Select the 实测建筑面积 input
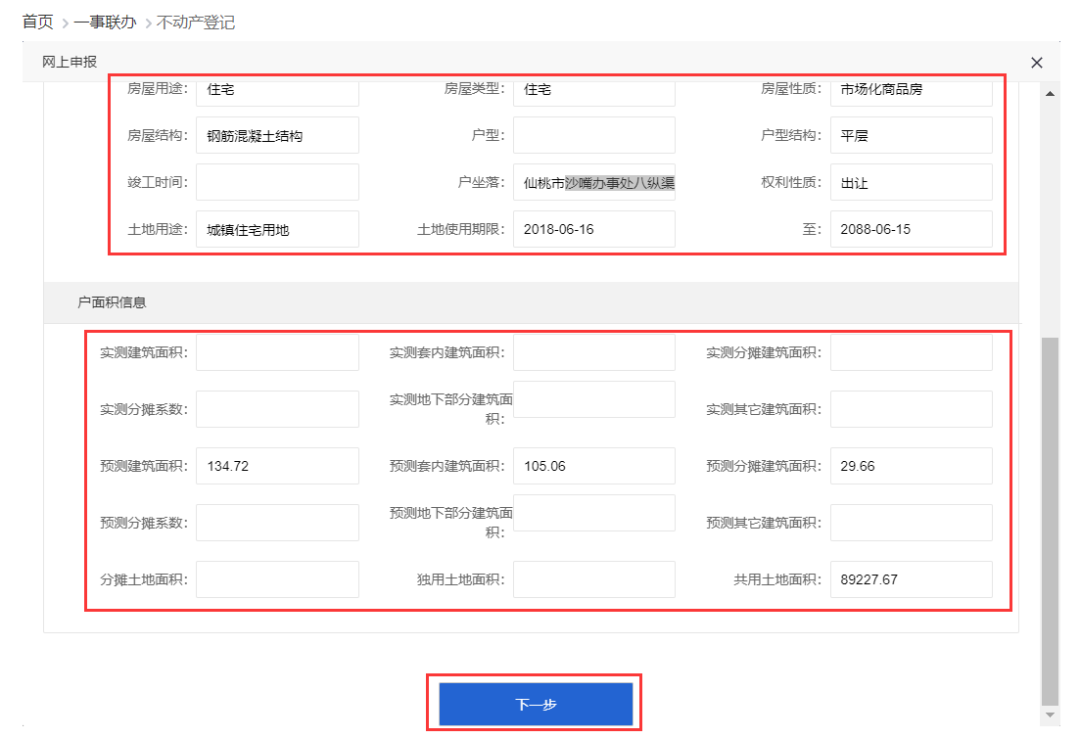 pyautogui.click(x=277, y=353)
